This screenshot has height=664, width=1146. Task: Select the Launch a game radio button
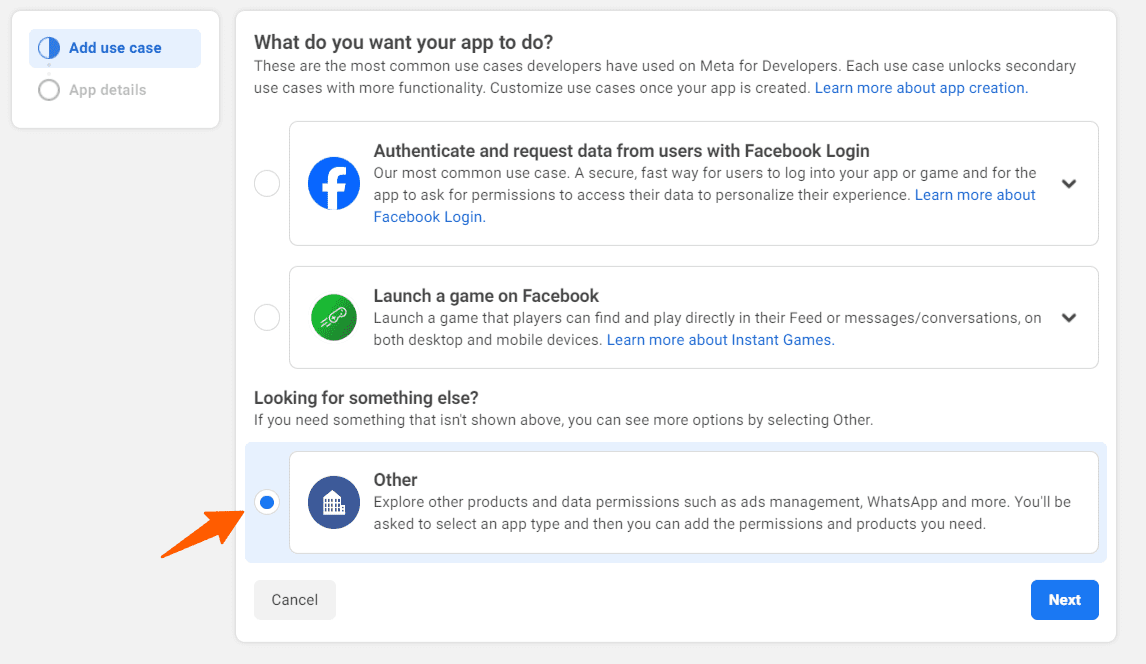tap(267, 318)
